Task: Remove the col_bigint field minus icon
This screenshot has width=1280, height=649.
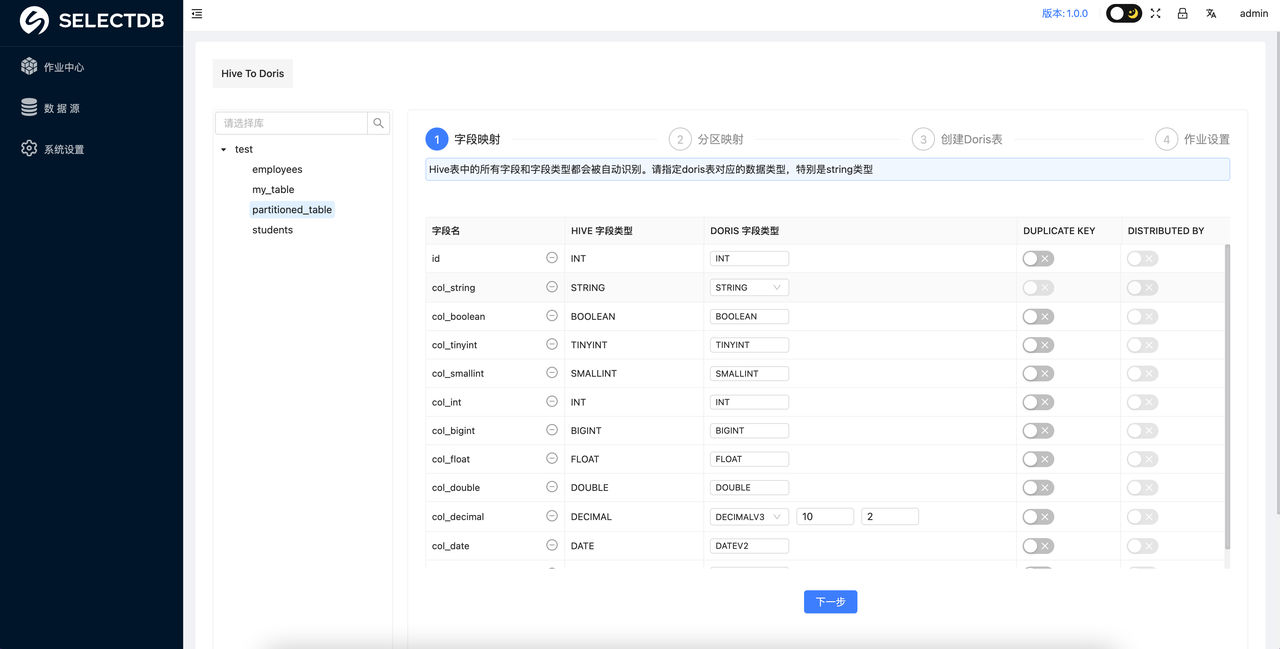Action: [x=552, y=430]
